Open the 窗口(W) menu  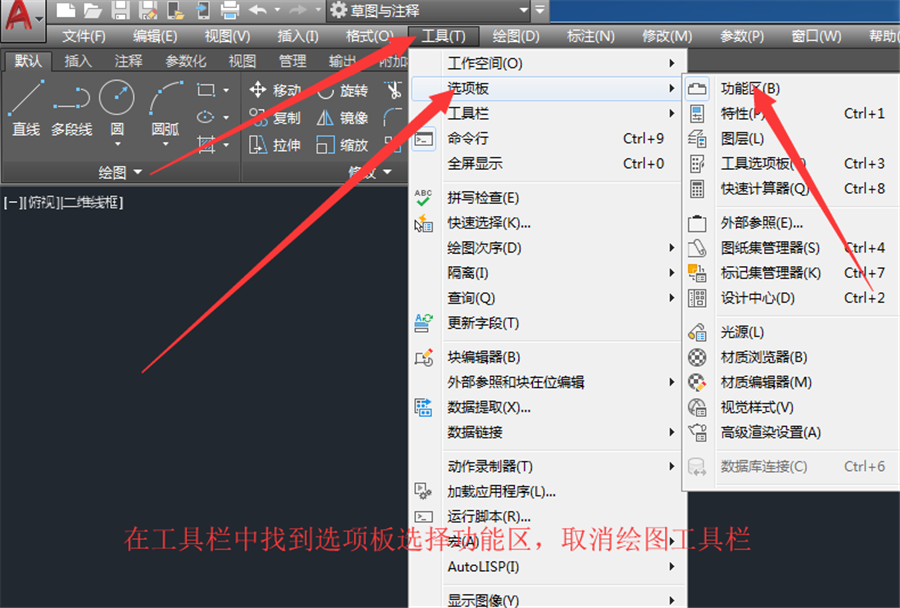[x=816, y=36]
